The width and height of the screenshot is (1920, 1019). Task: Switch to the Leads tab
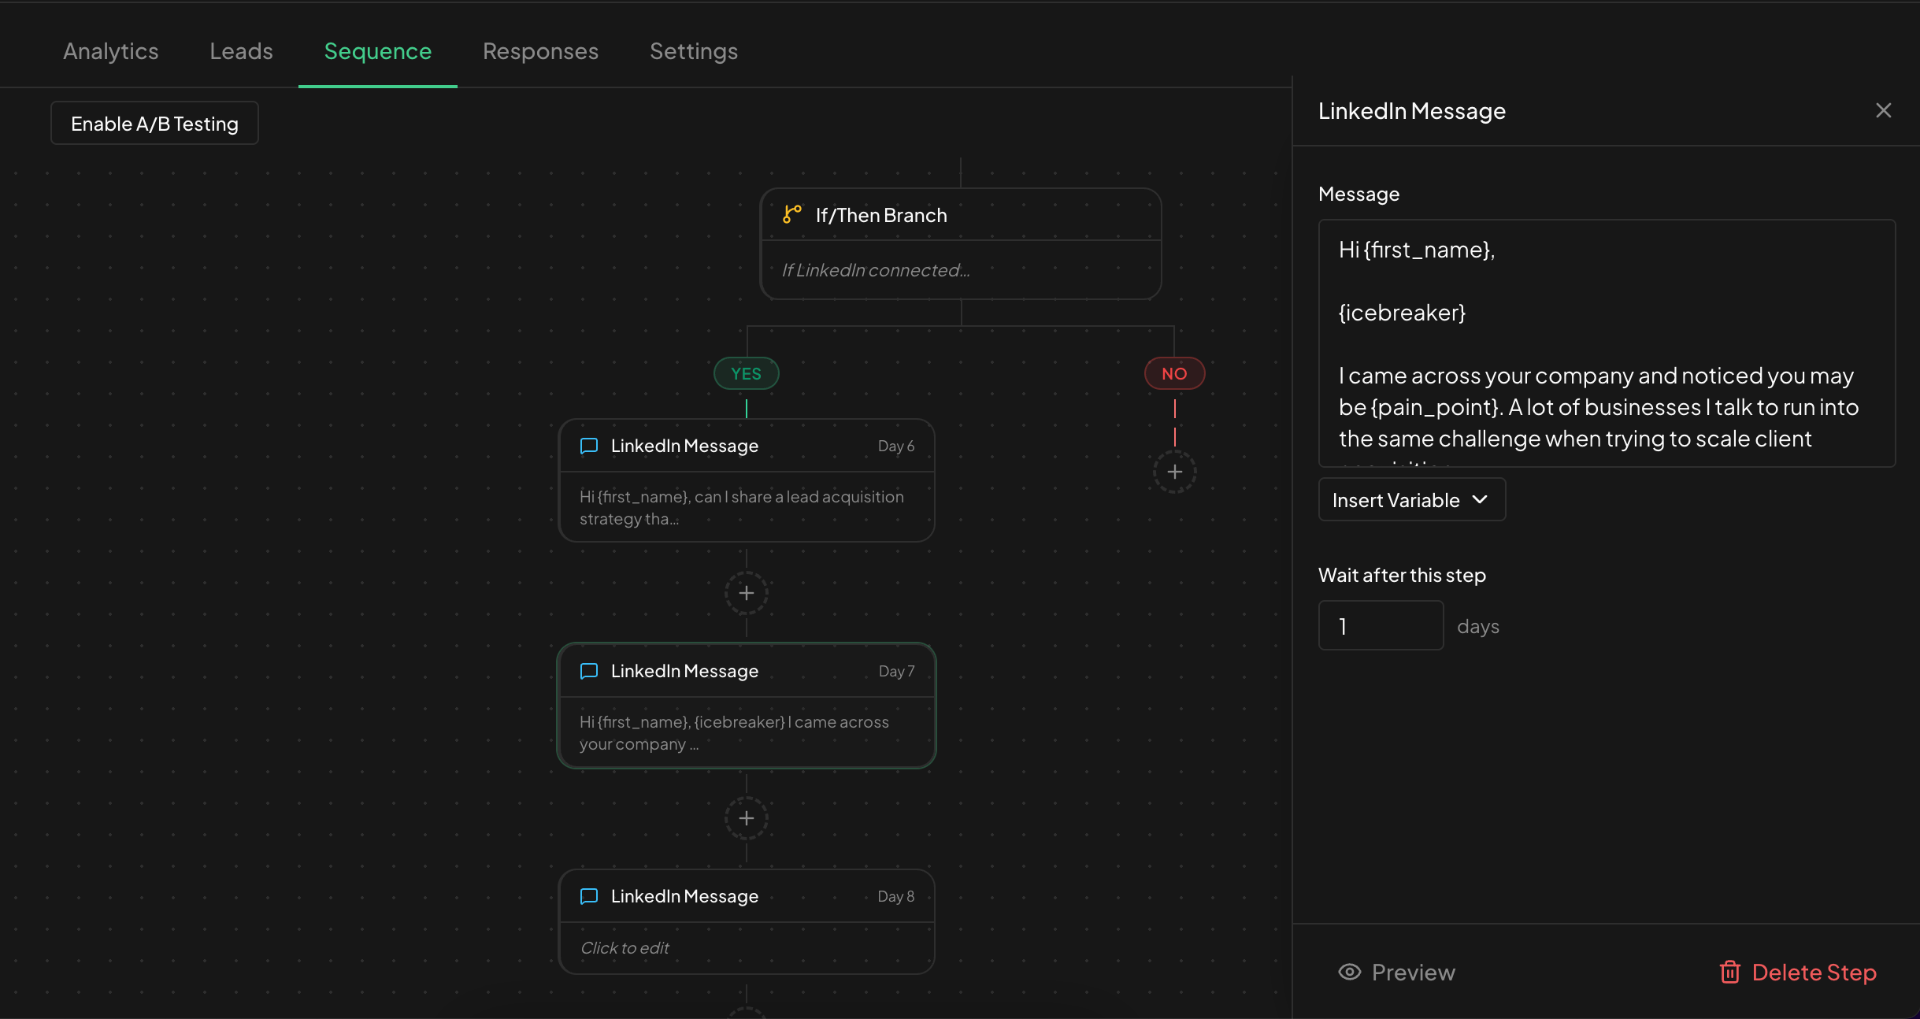(241, 51)
